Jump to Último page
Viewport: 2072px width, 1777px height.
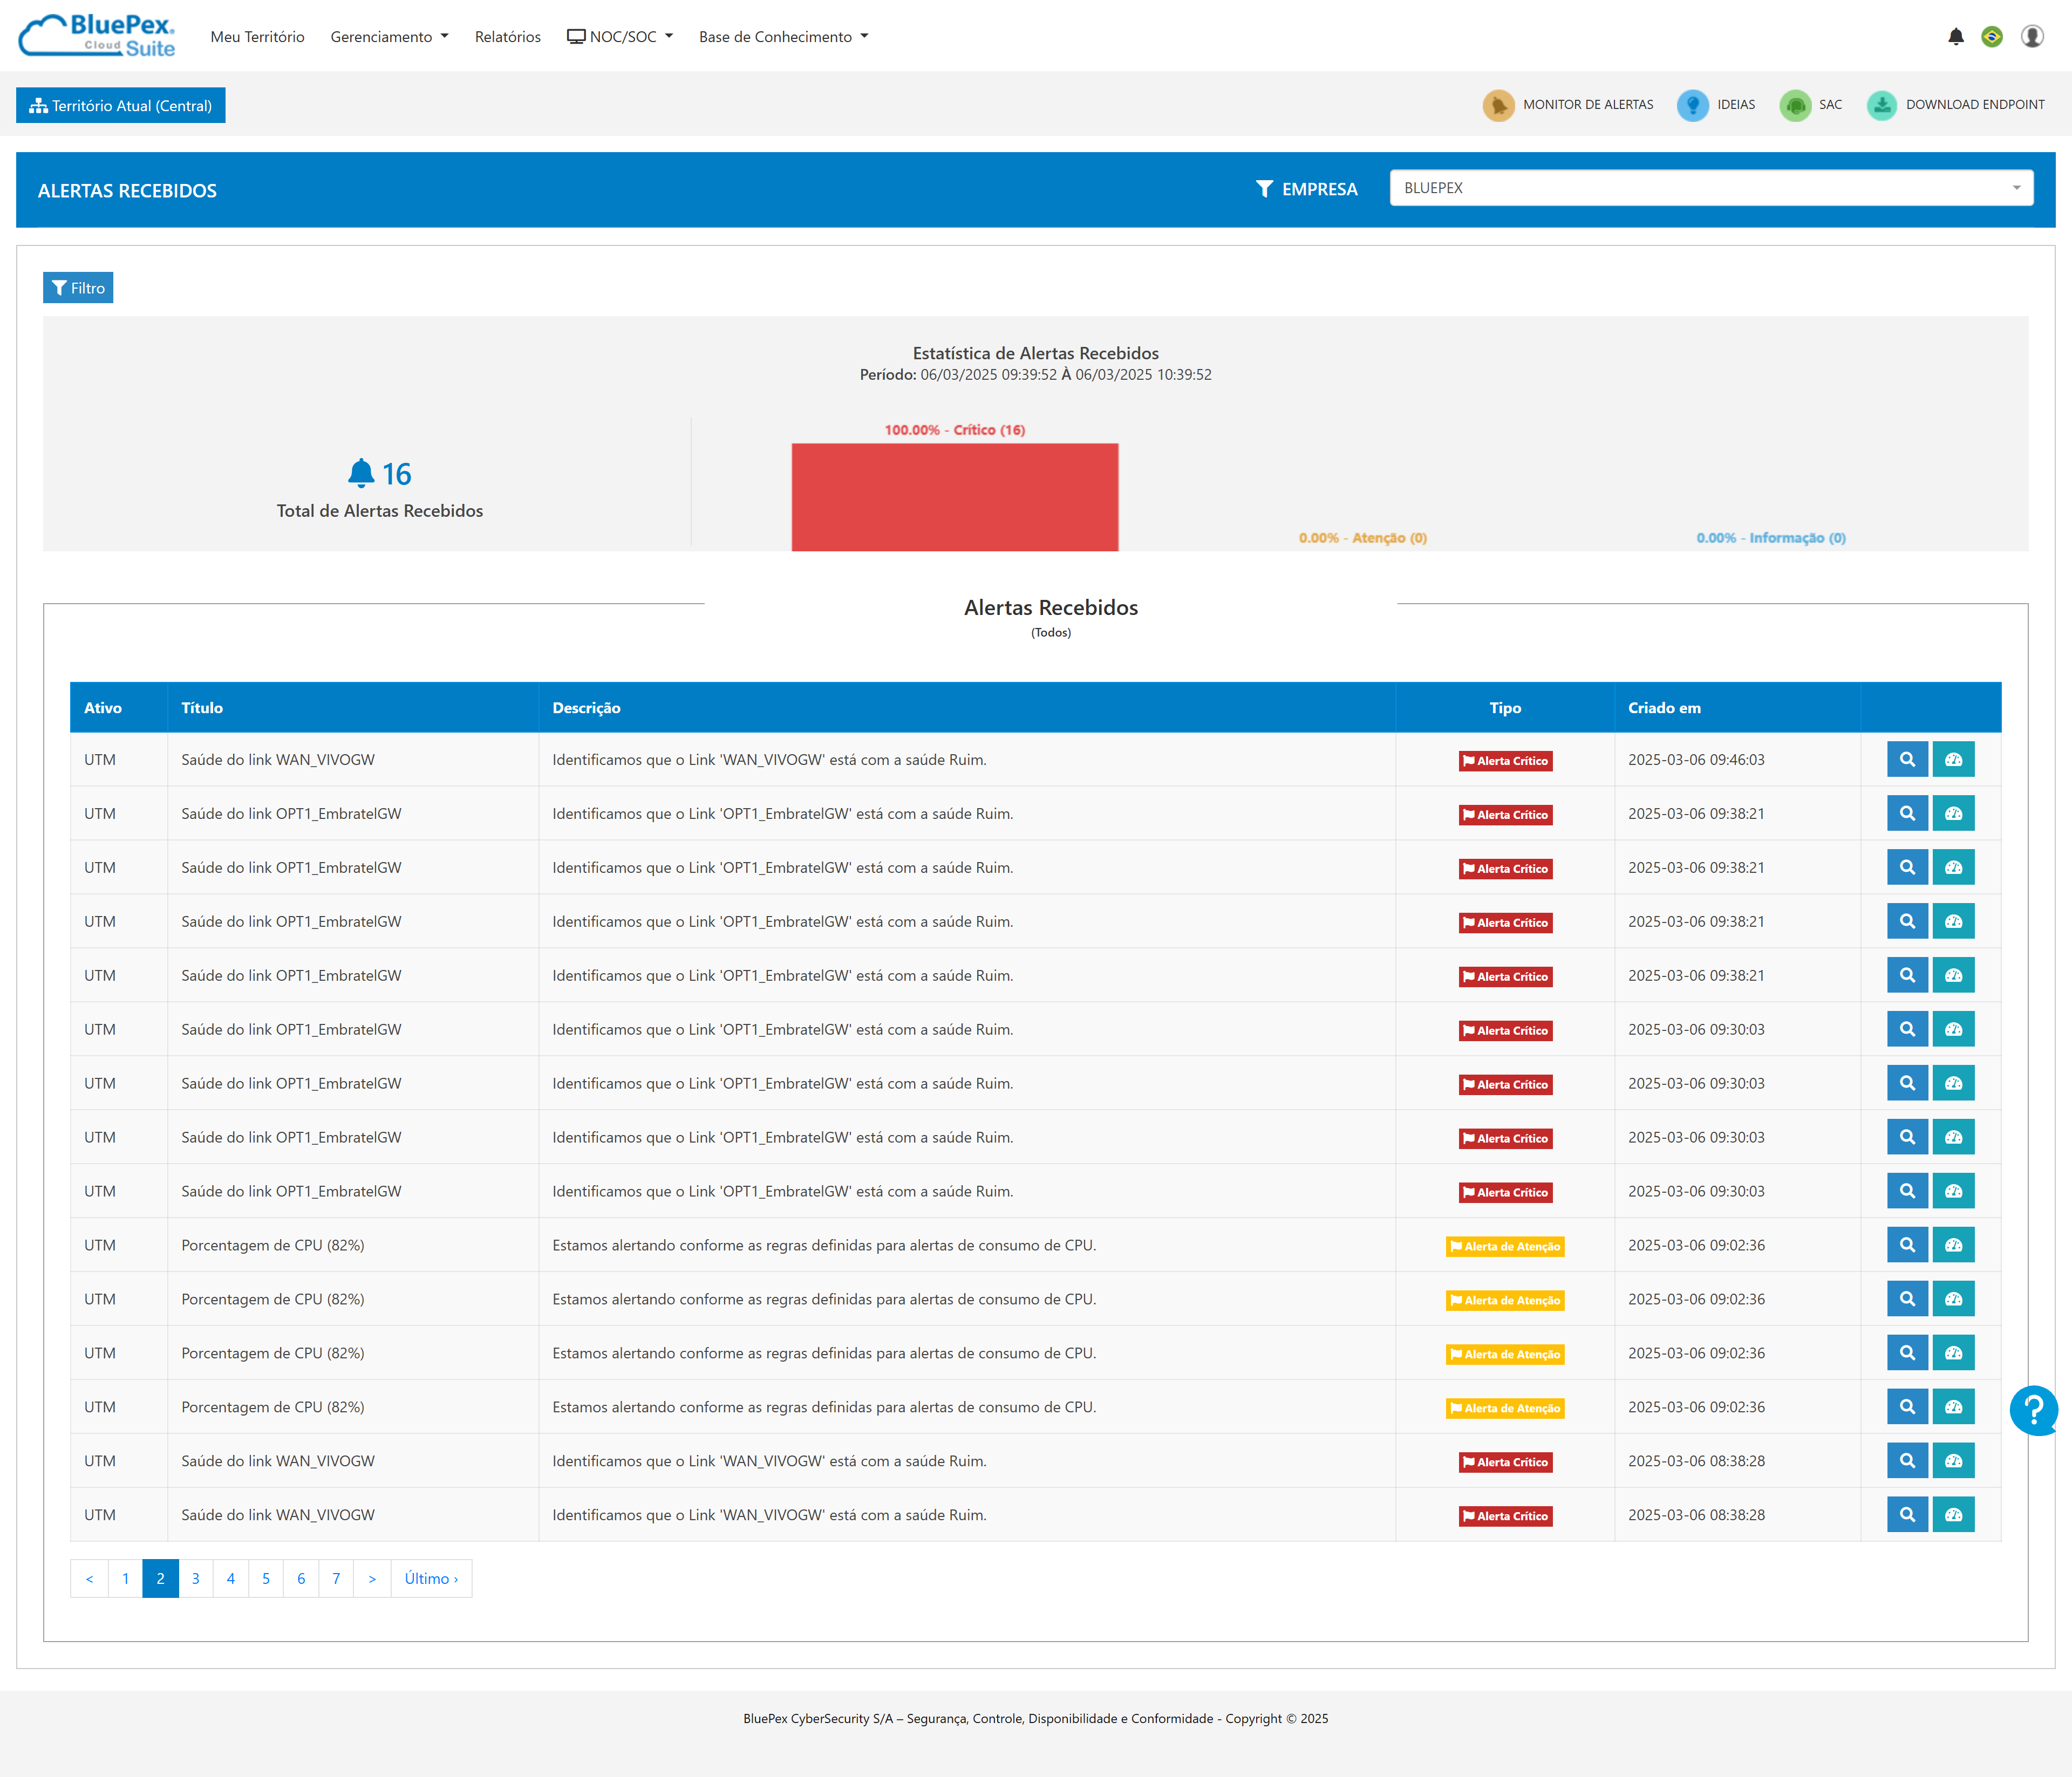pyautogui.click(x=431, y=1579)
